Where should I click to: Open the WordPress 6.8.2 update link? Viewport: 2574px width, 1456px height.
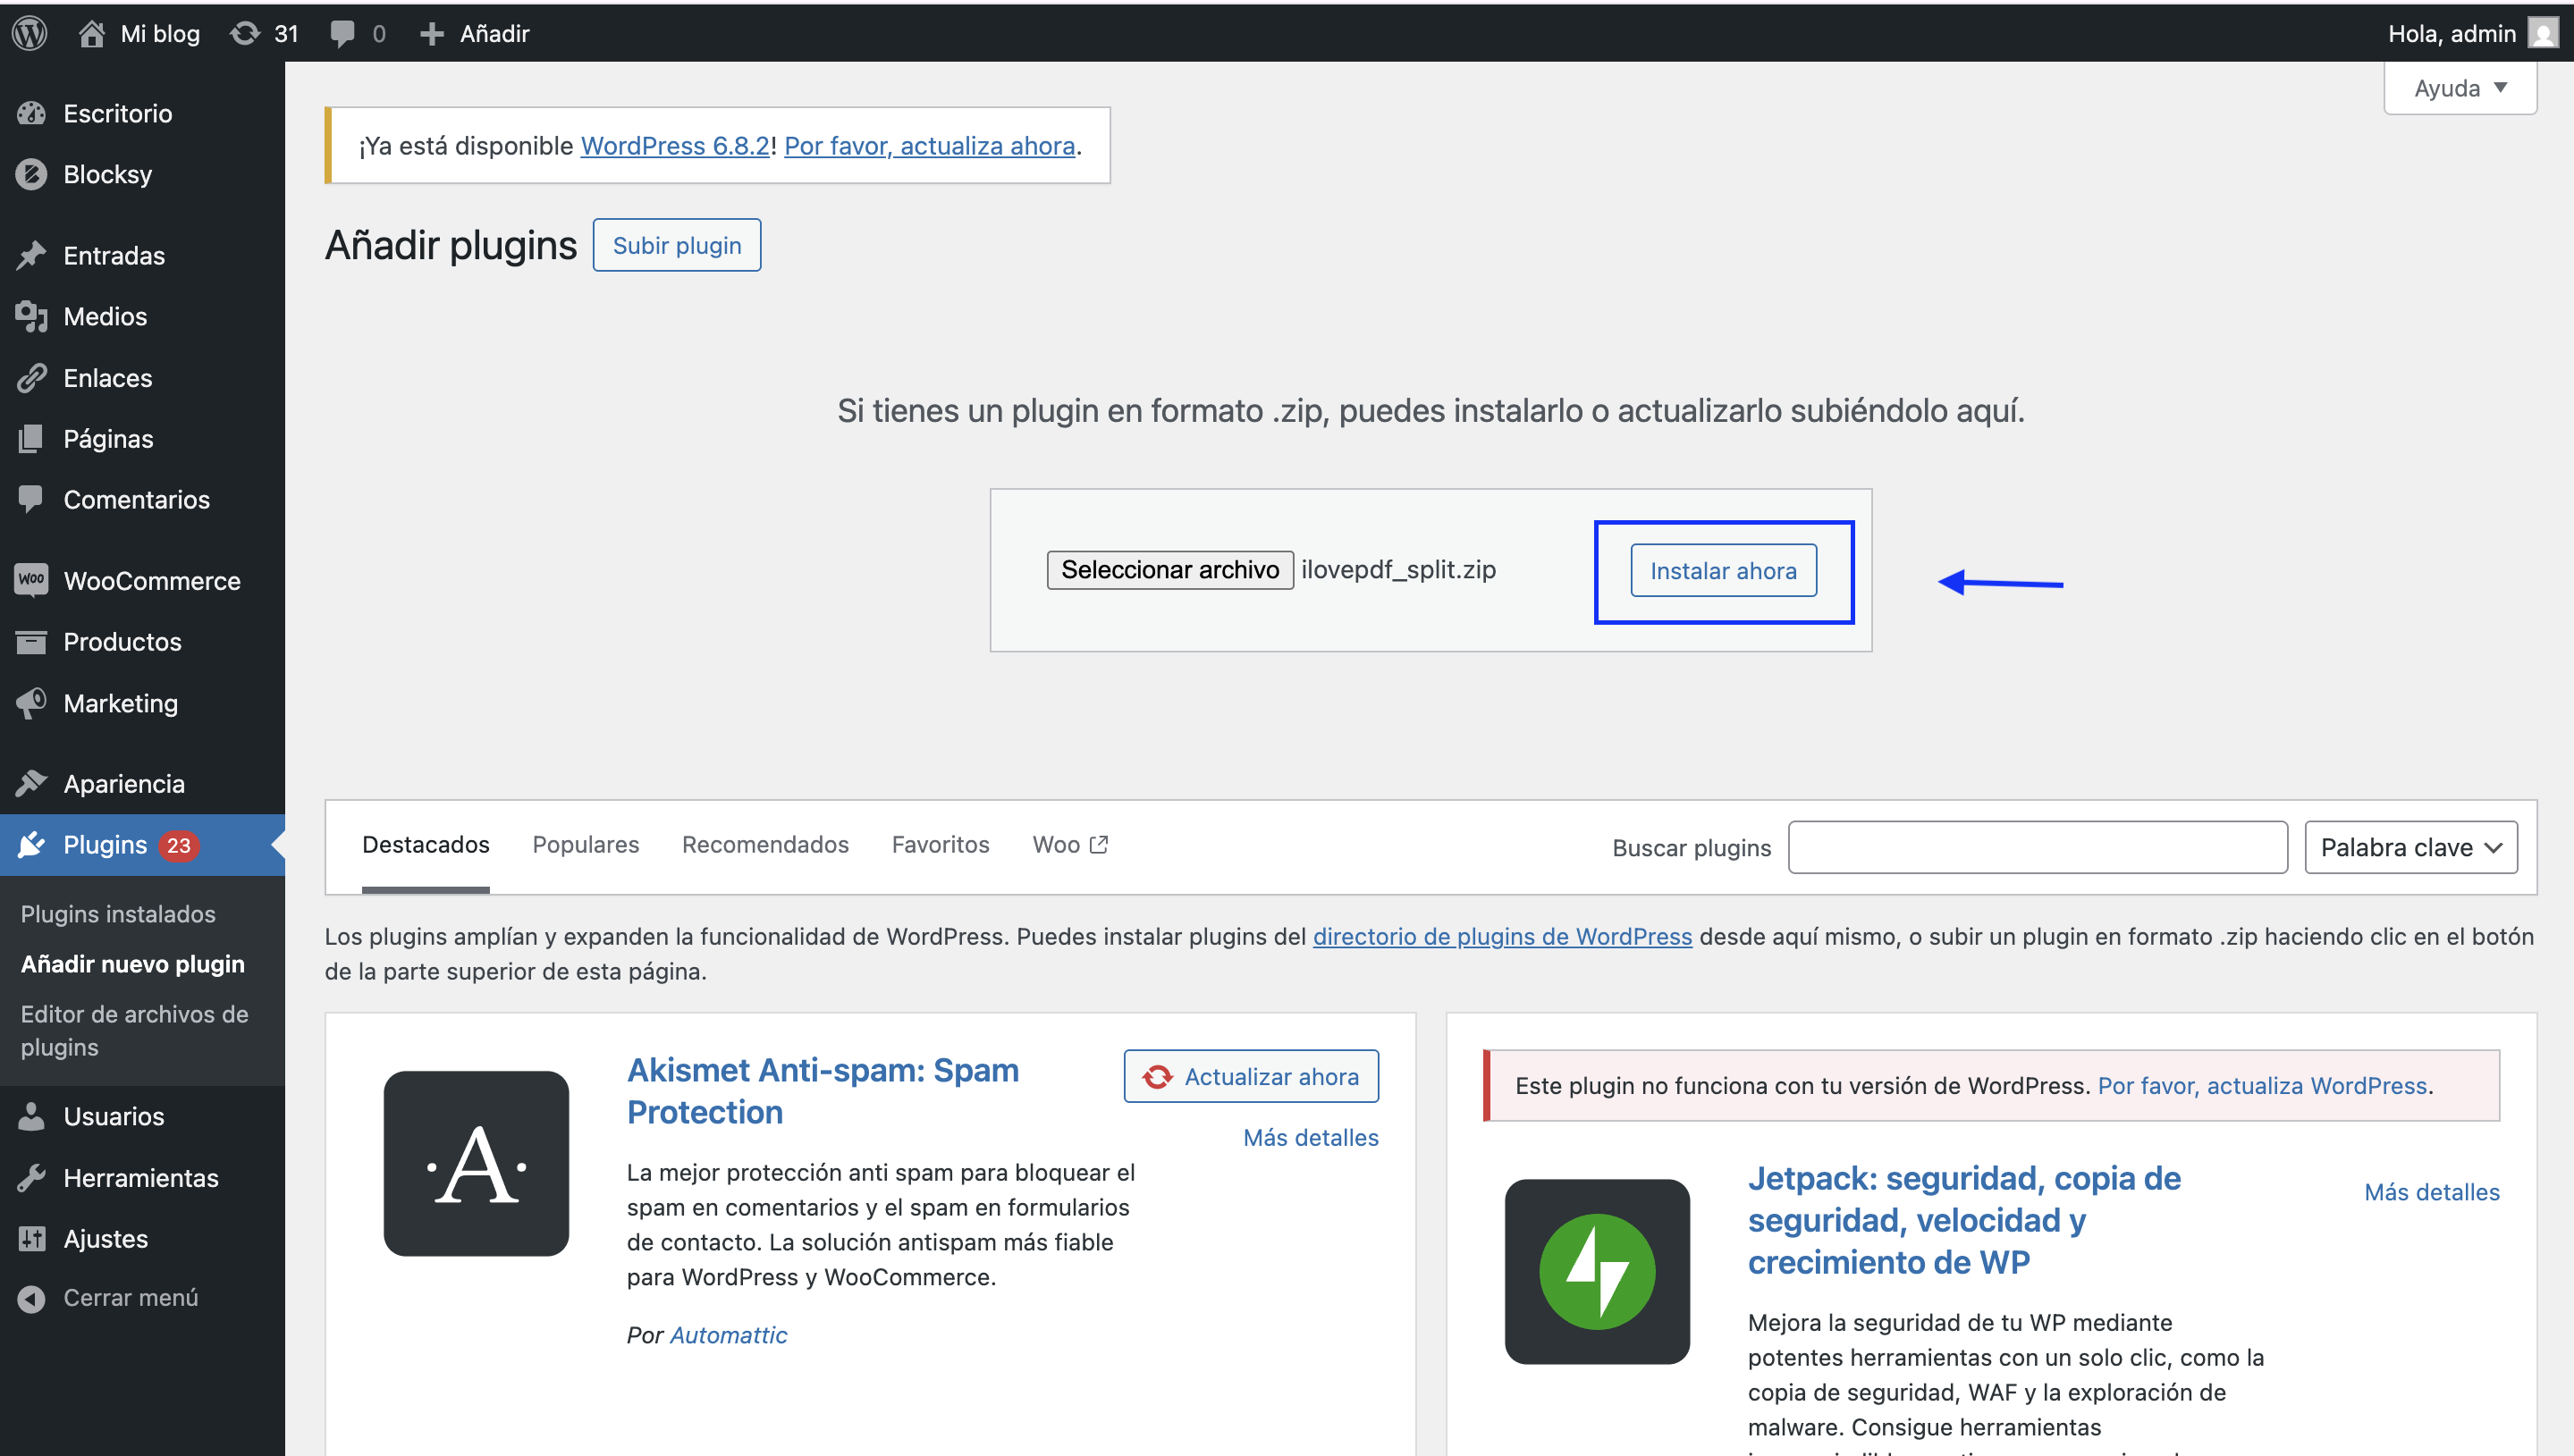(x=674, y=146)
